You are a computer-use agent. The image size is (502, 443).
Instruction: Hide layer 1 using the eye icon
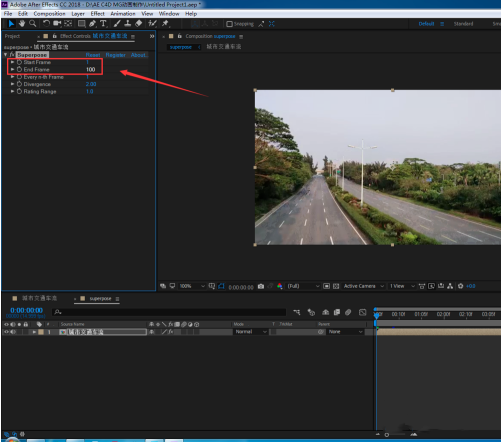tap(6, 332)
